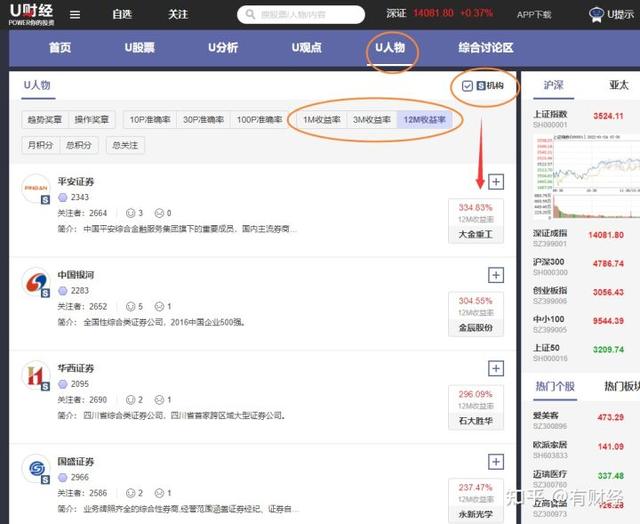
Task: Follow 华西证券 with plus icon
Action: (x=496, y=369)
